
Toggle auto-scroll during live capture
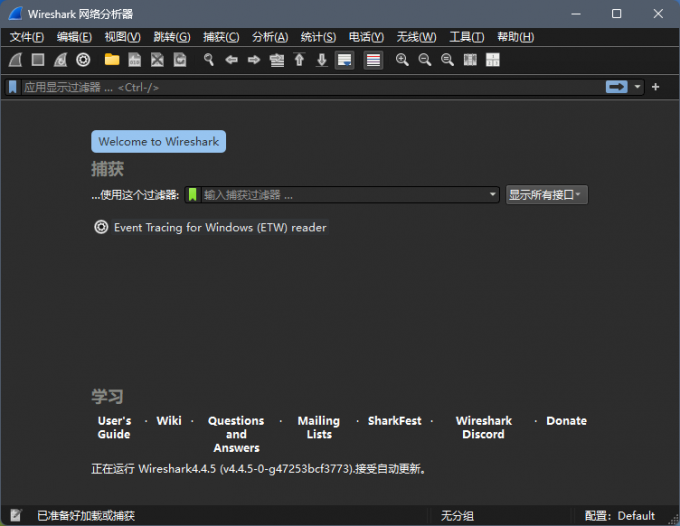(x=345, y=60)
